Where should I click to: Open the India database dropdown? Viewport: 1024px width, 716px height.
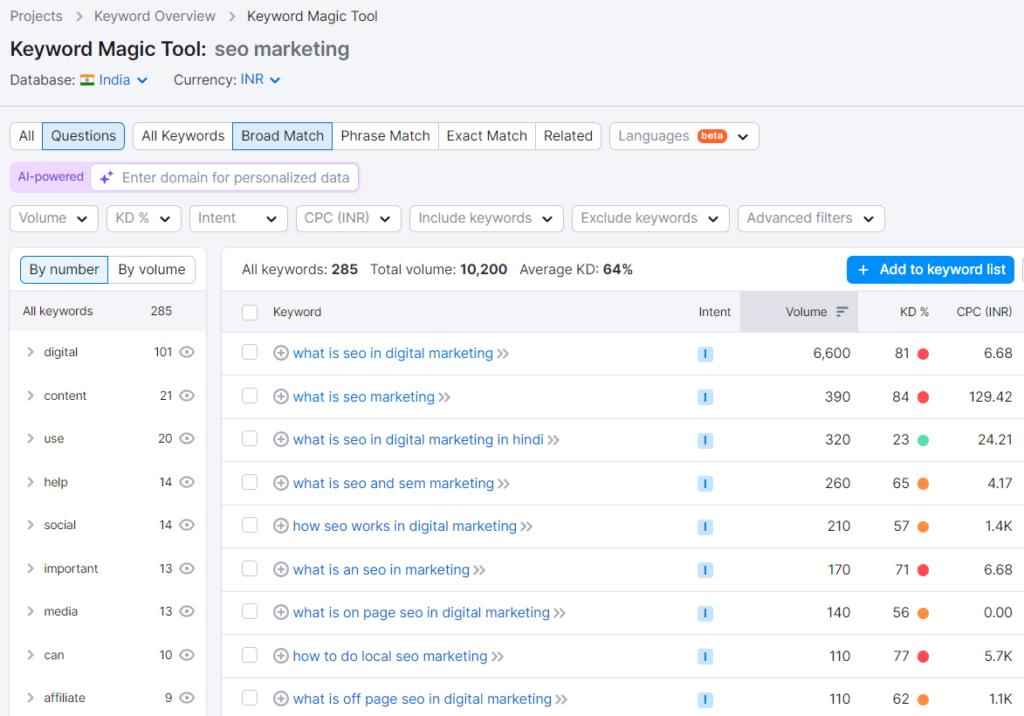pyautogui.click(x=114, y=80)
